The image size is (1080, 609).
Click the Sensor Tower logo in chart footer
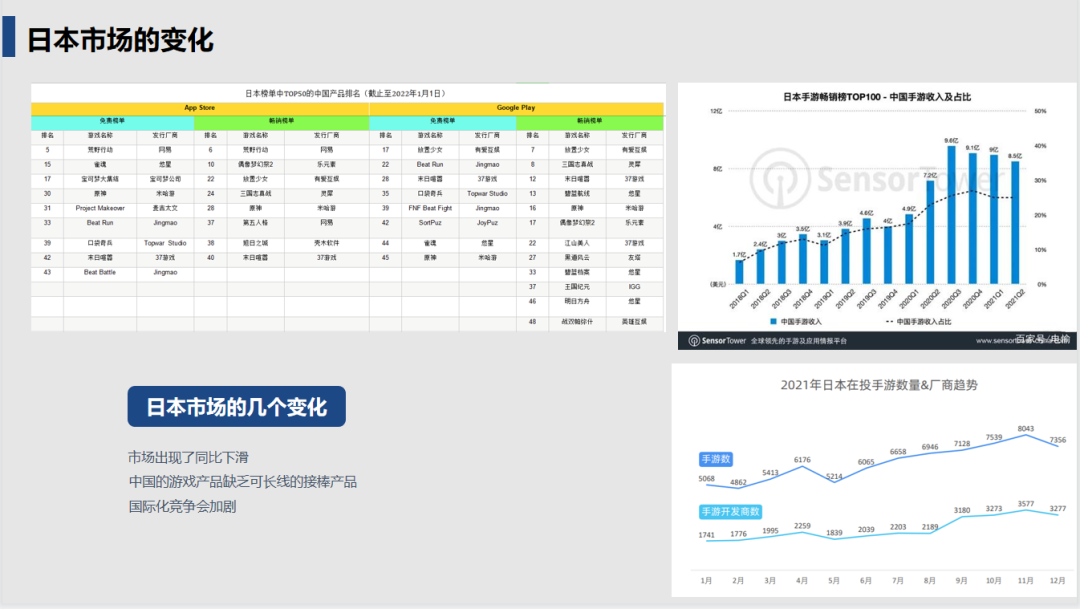coord(717,340)
